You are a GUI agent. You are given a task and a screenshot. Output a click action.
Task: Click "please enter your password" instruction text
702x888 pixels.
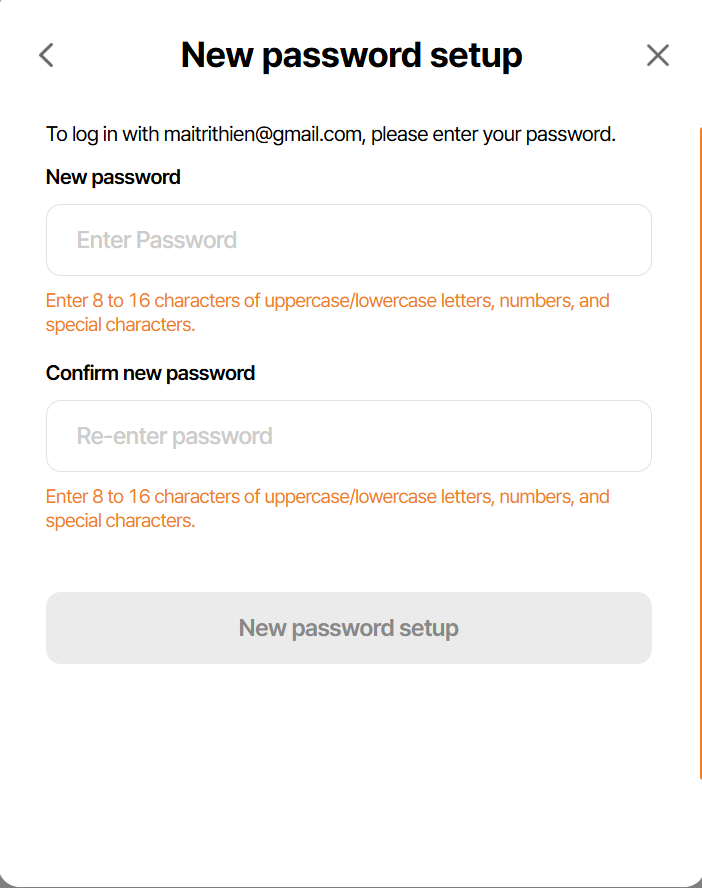coord(493,134)
